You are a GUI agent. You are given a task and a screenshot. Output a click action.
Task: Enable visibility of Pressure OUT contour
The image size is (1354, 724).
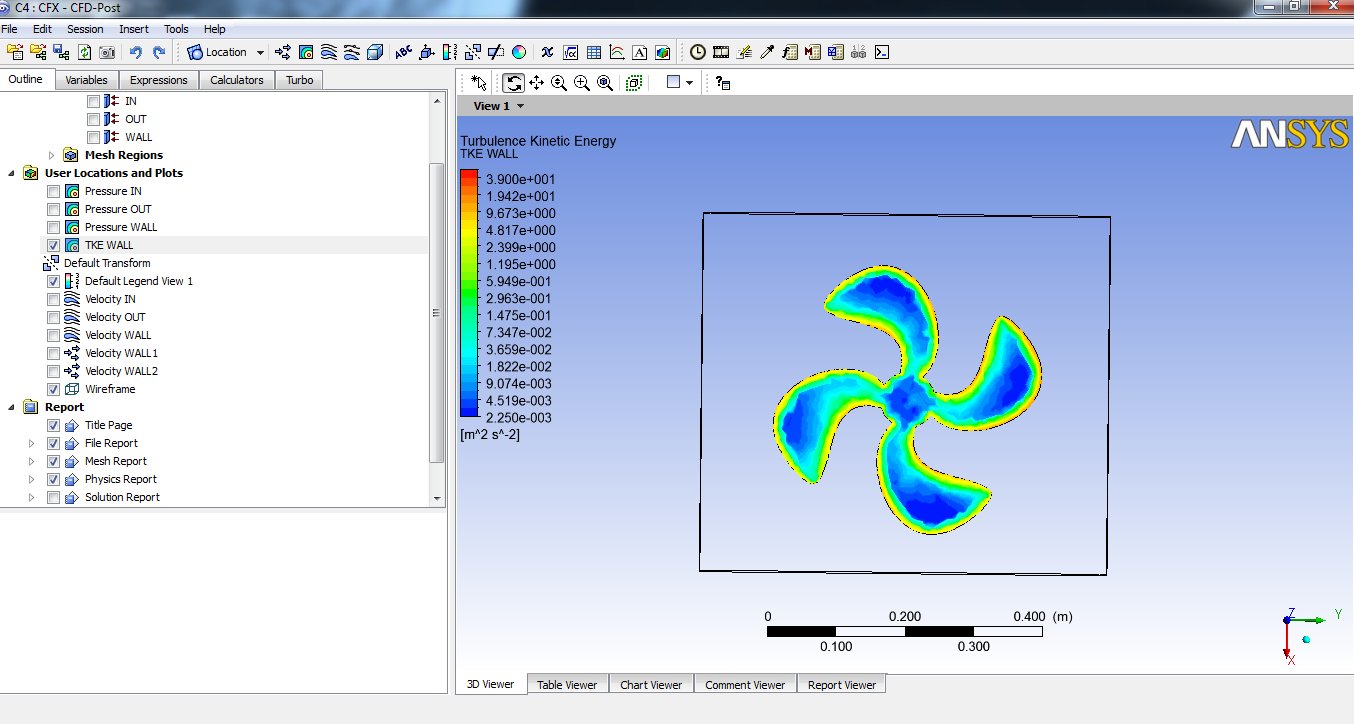coord(54,209)
